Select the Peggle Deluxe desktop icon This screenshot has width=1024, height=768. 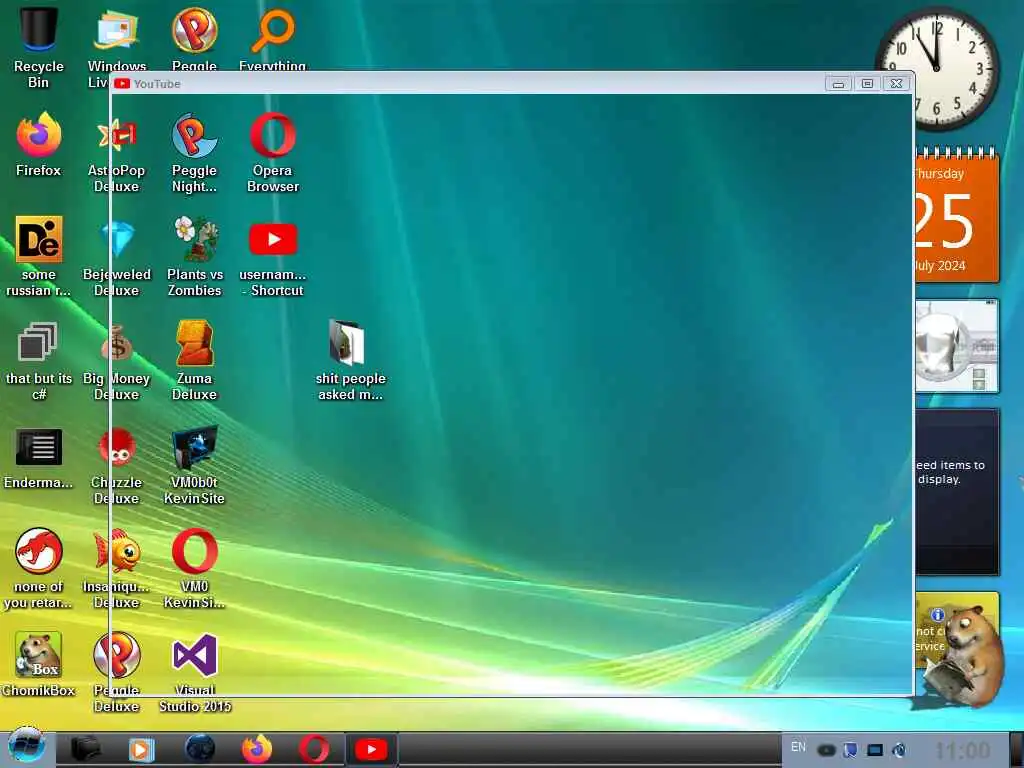click(x=117, y=654)
